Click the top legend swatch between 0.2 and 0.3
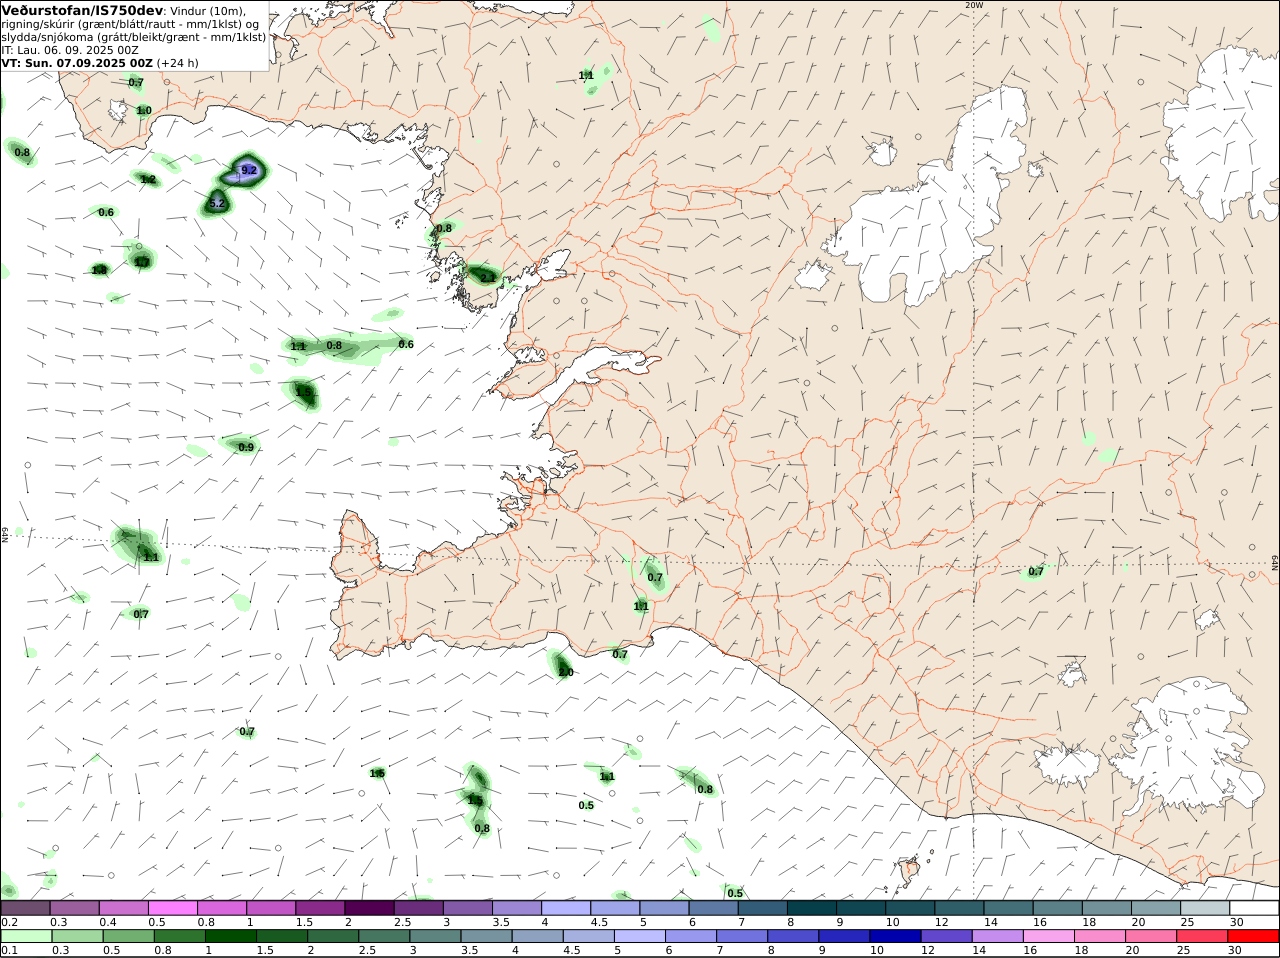The image size is (1280, 958). (26, 908)
